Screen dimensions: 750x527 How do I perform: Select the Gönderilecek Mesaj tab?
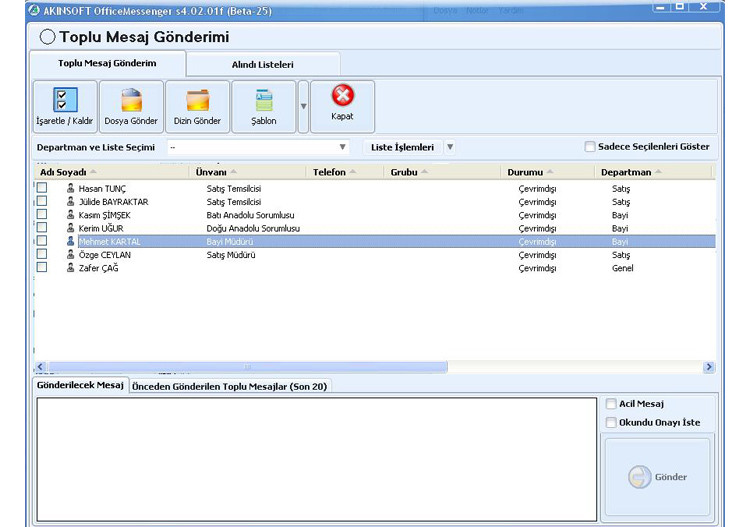80,385
